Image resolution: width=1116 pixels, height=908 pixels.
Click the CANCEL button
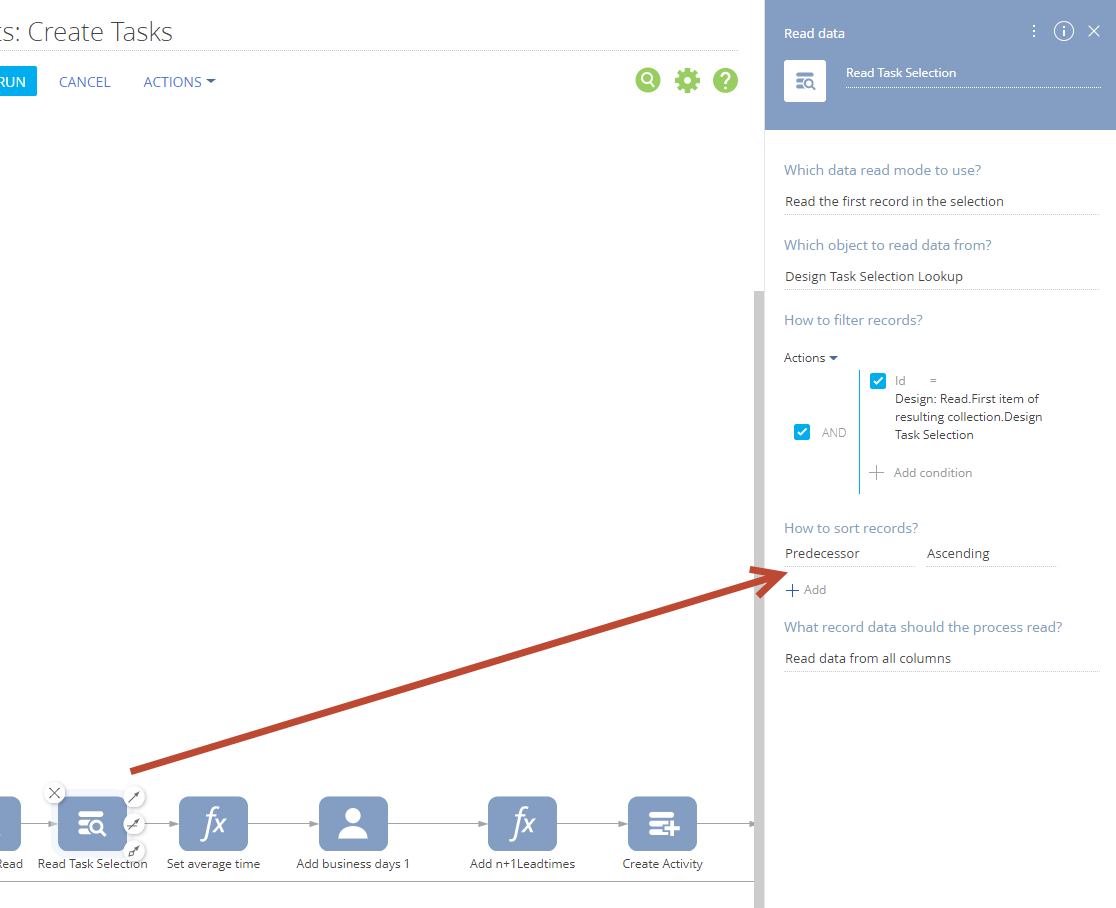pyautogui.click(x=84, y=82)
